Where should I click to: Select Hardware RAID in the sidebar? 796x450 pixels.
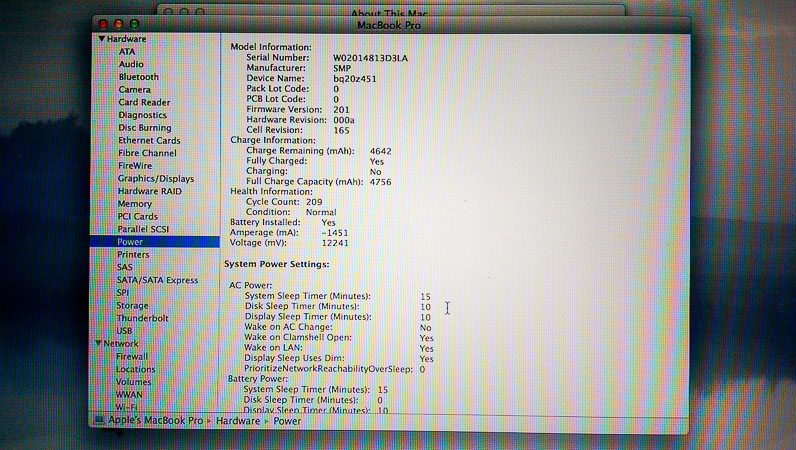pos(149,191)
